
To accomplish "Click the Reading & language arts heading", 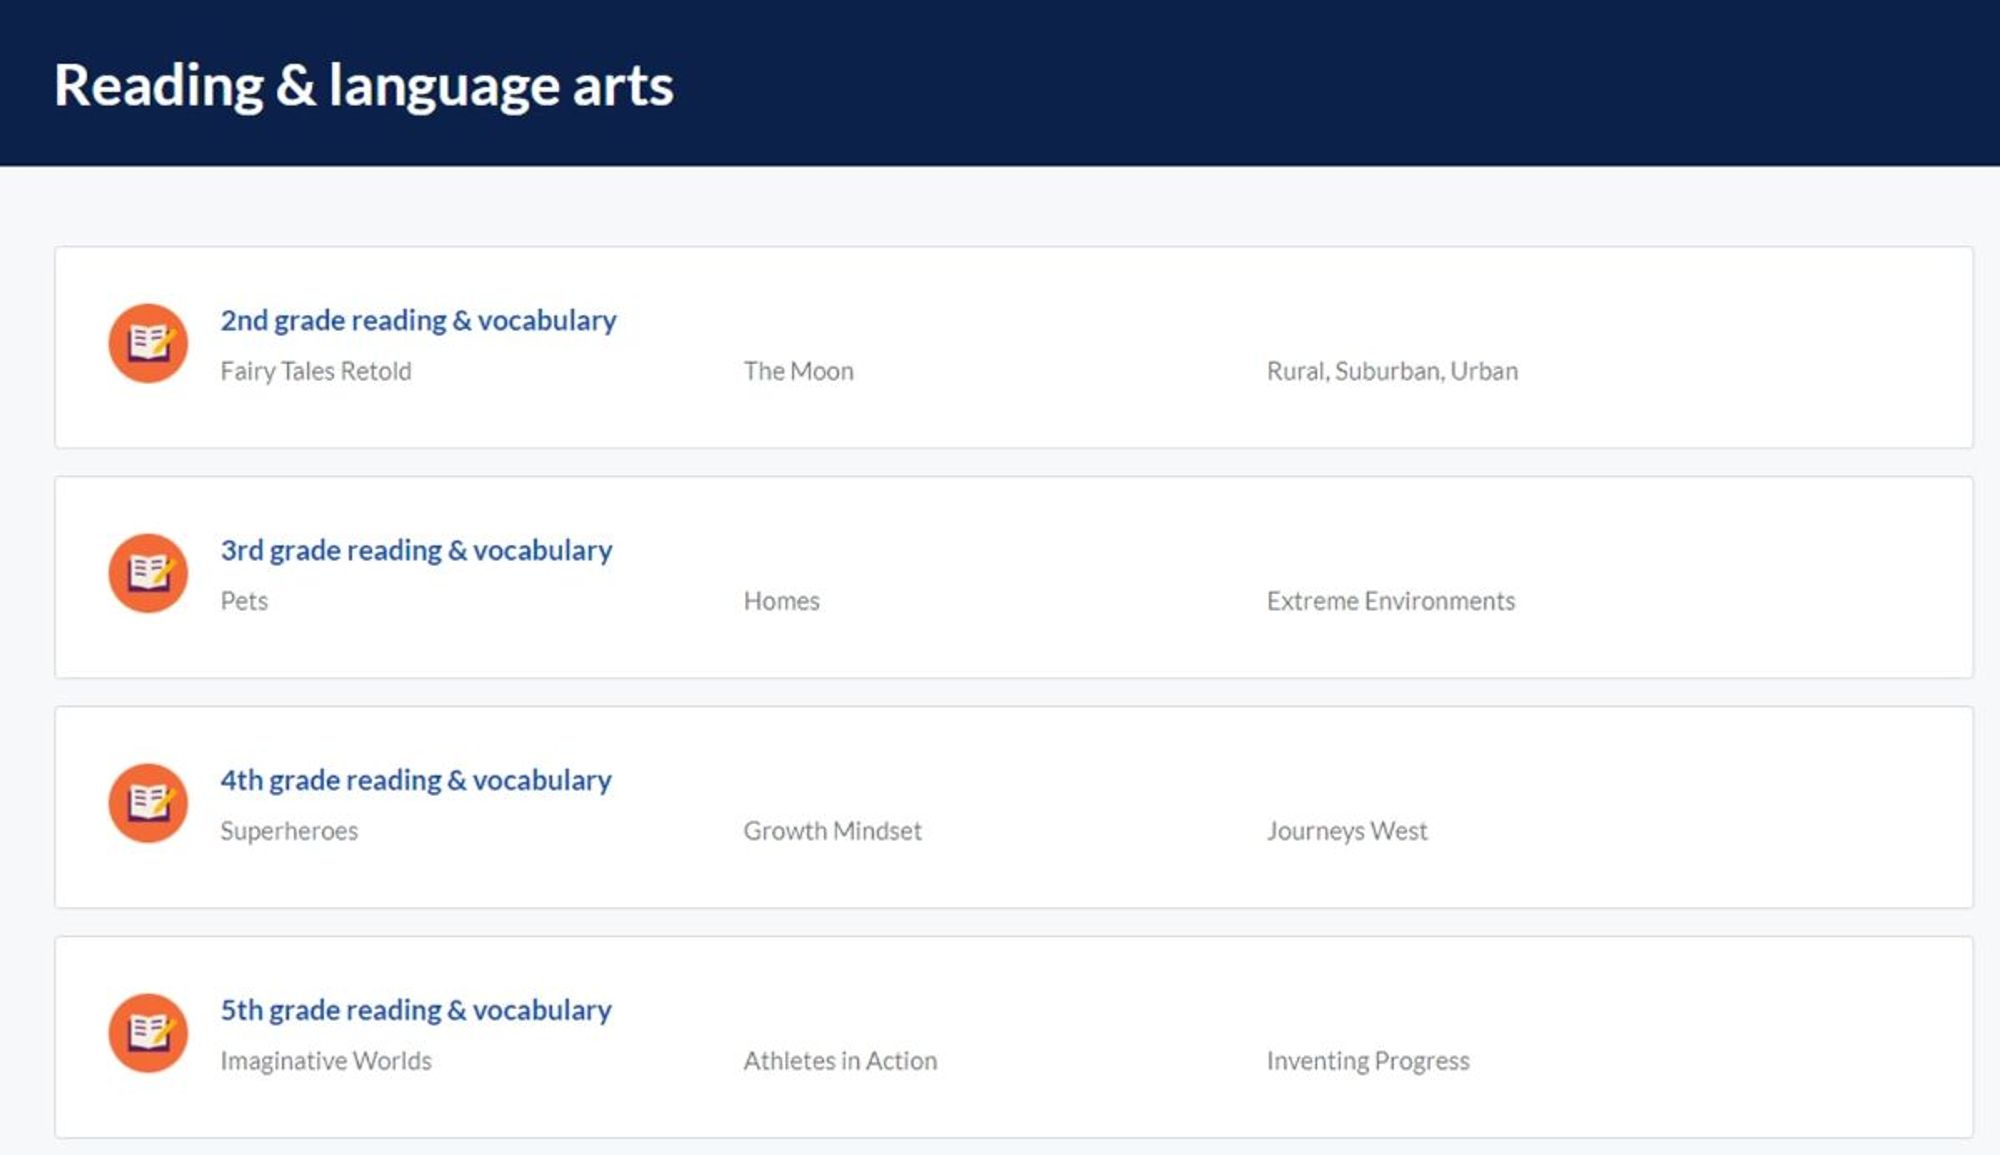I will [x=364, y=86].
